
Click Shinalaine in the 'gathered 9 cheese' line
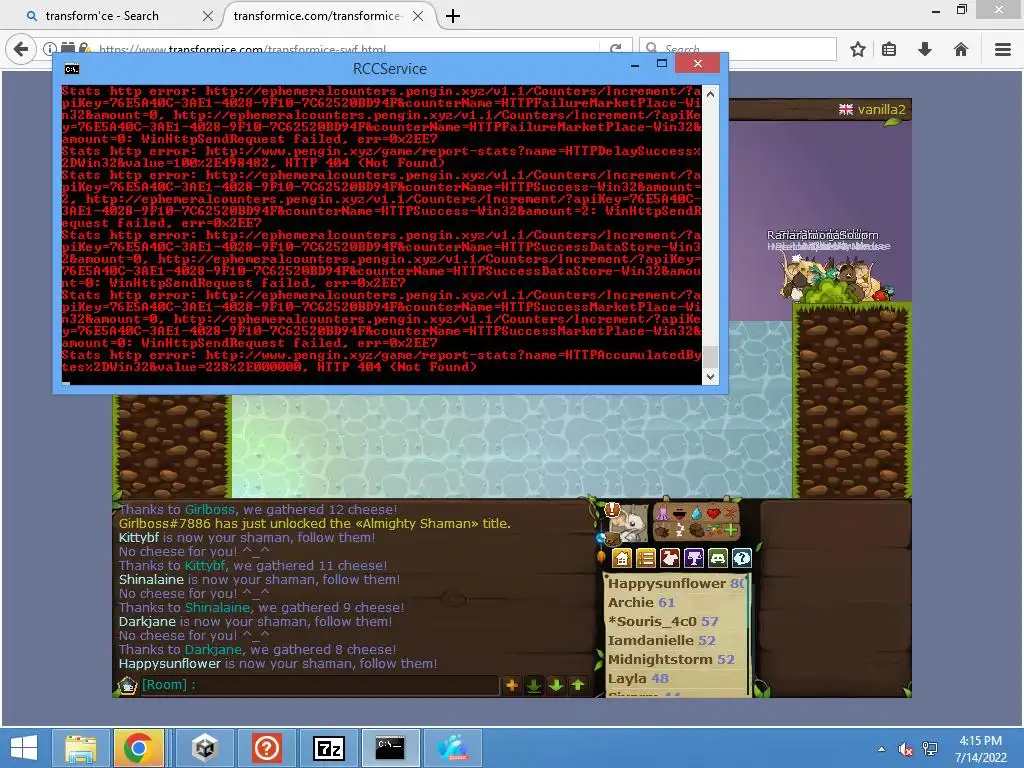217,607
